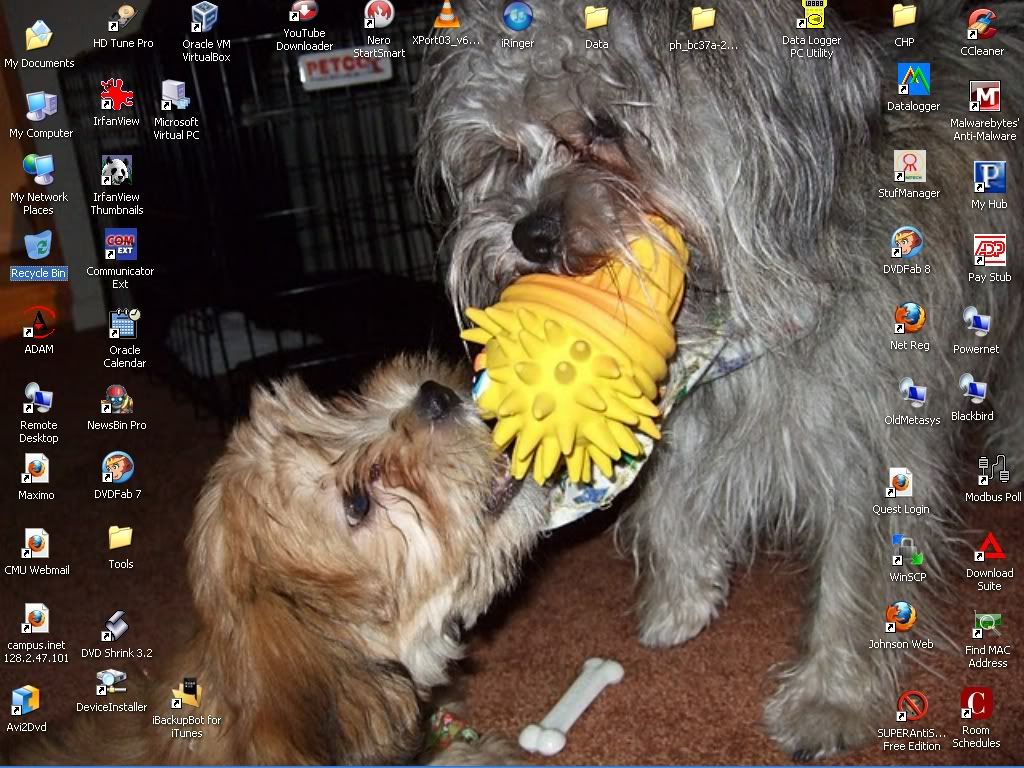
Task: Select the Nero StartSmart icon
Action: 378,16
